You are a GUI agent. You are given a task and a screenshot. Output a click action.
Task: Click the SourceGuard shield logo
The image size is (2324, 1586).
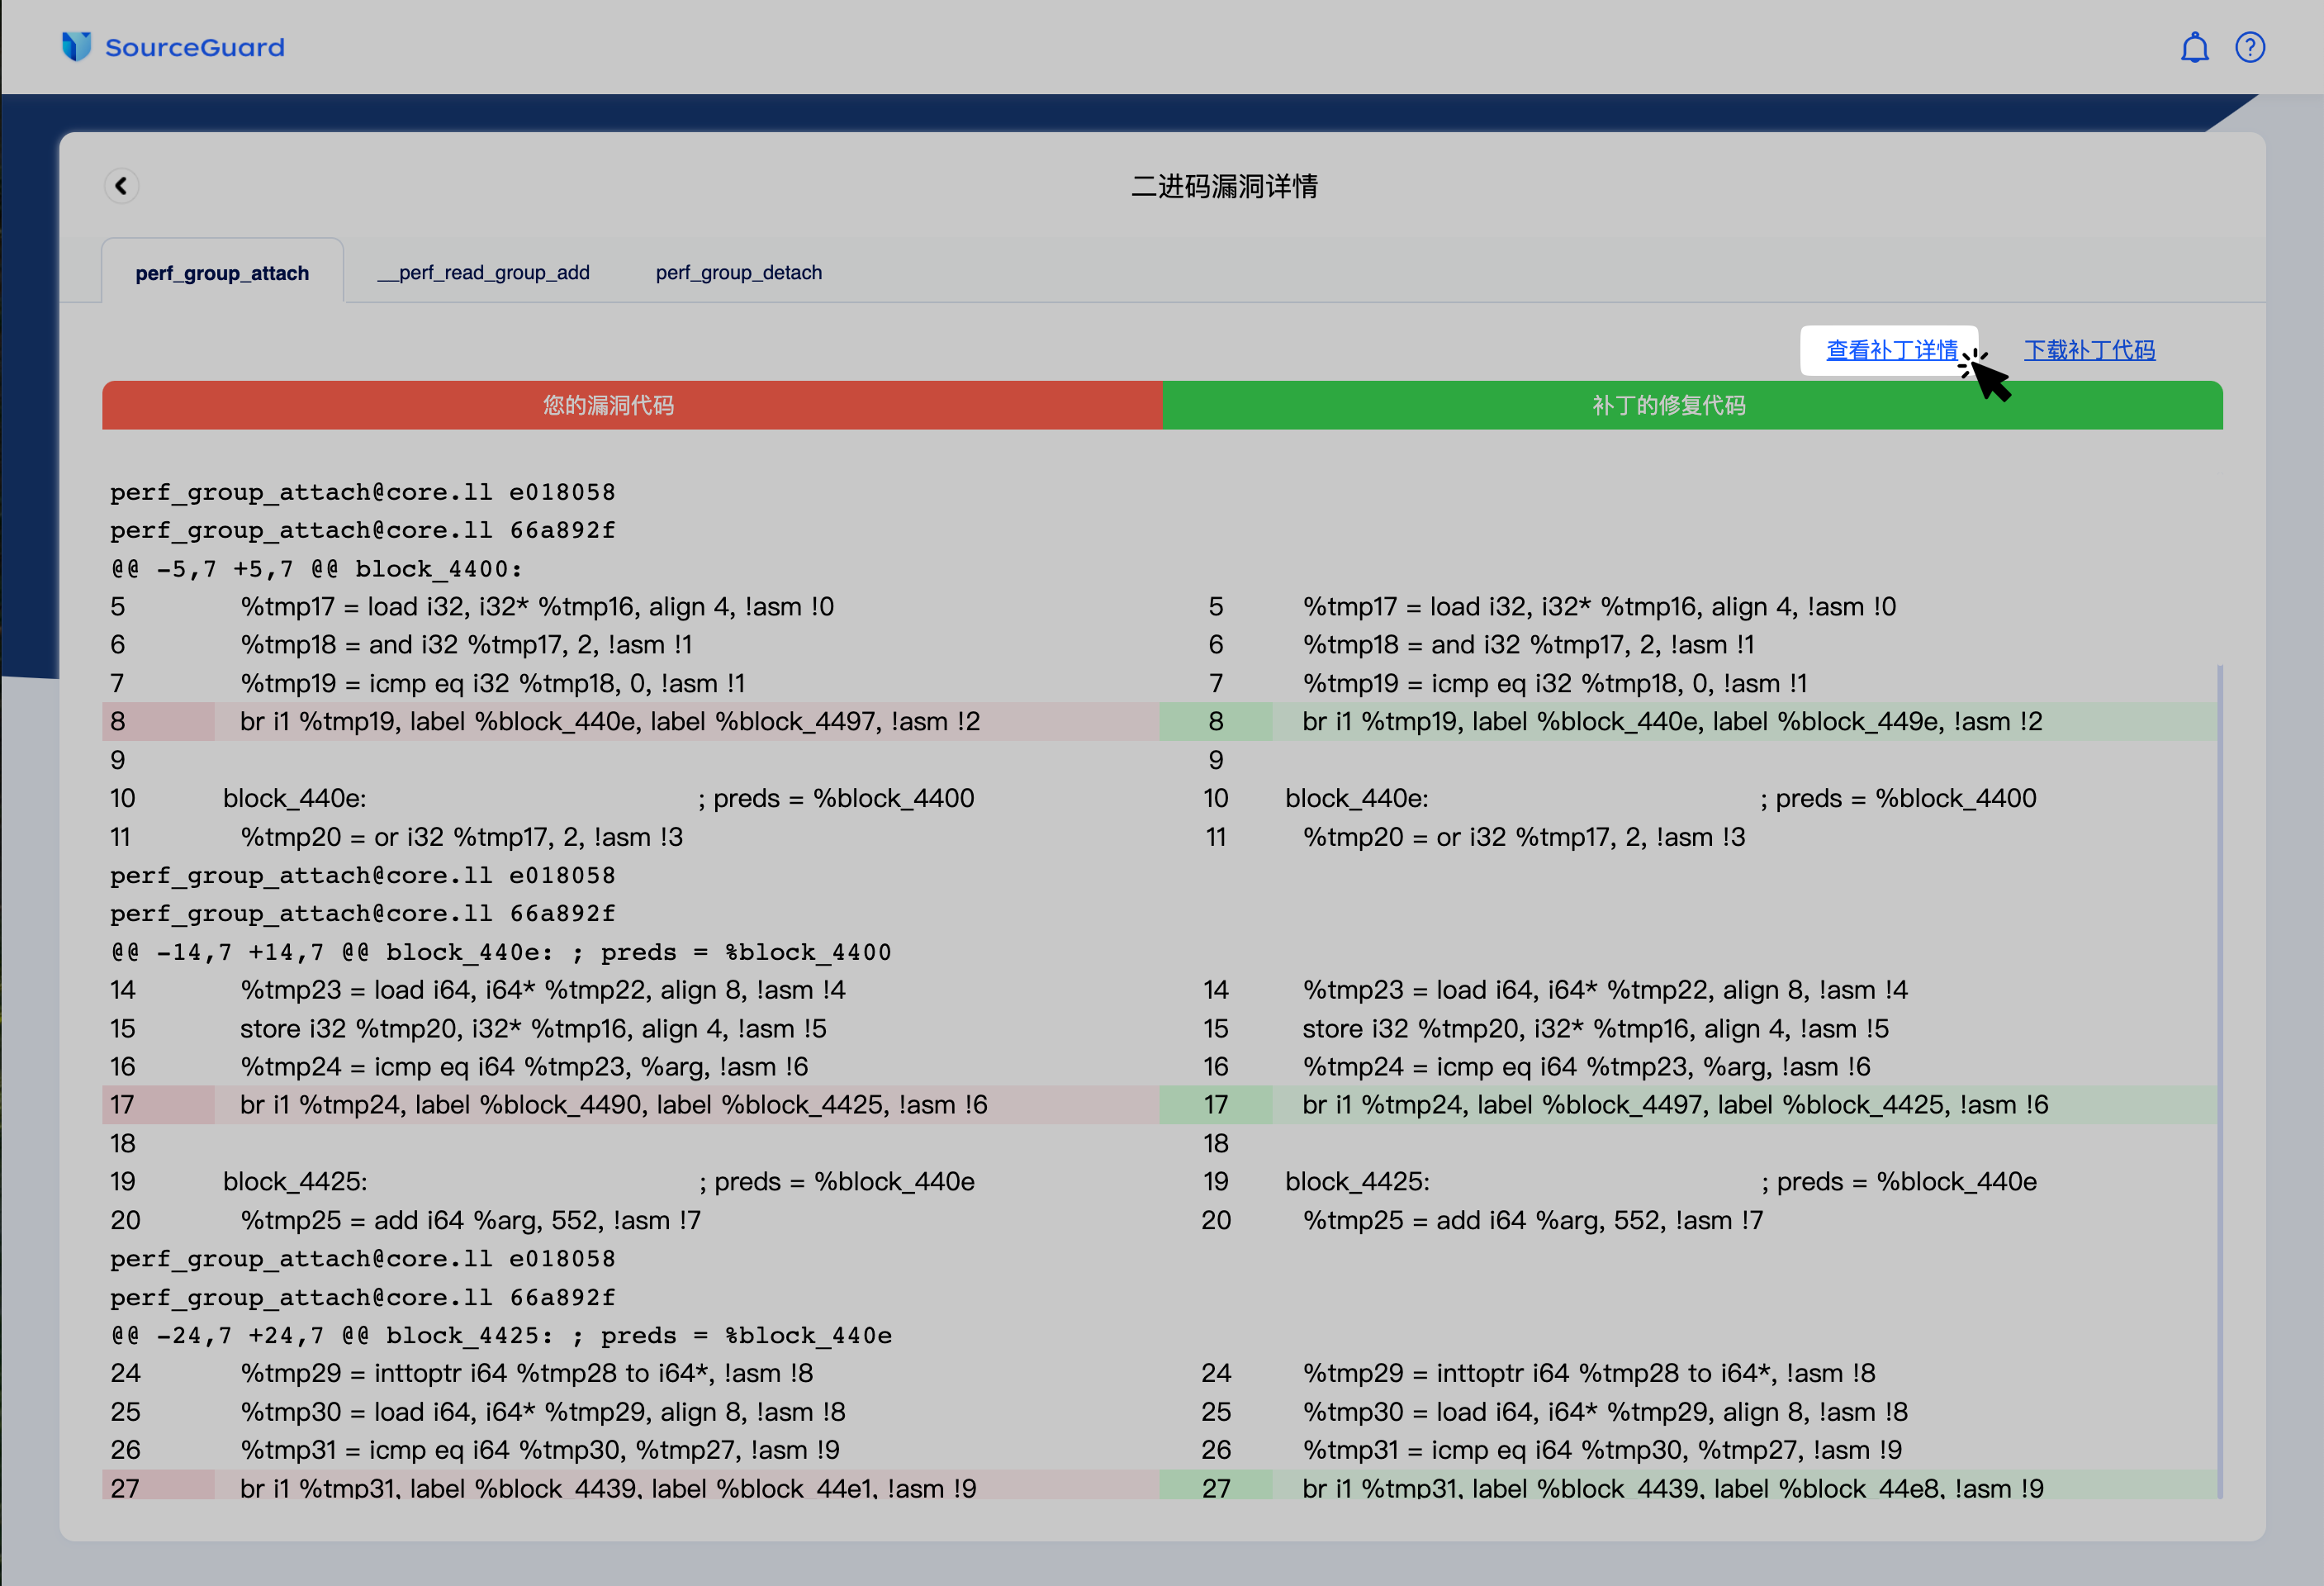point(76,47)
